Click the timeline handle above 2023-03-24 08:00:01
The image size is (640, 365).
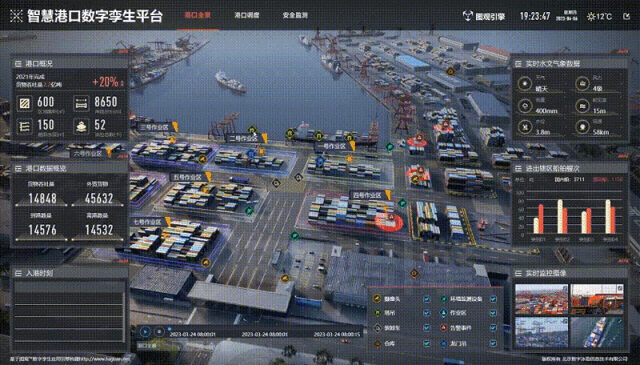[169, 329]
